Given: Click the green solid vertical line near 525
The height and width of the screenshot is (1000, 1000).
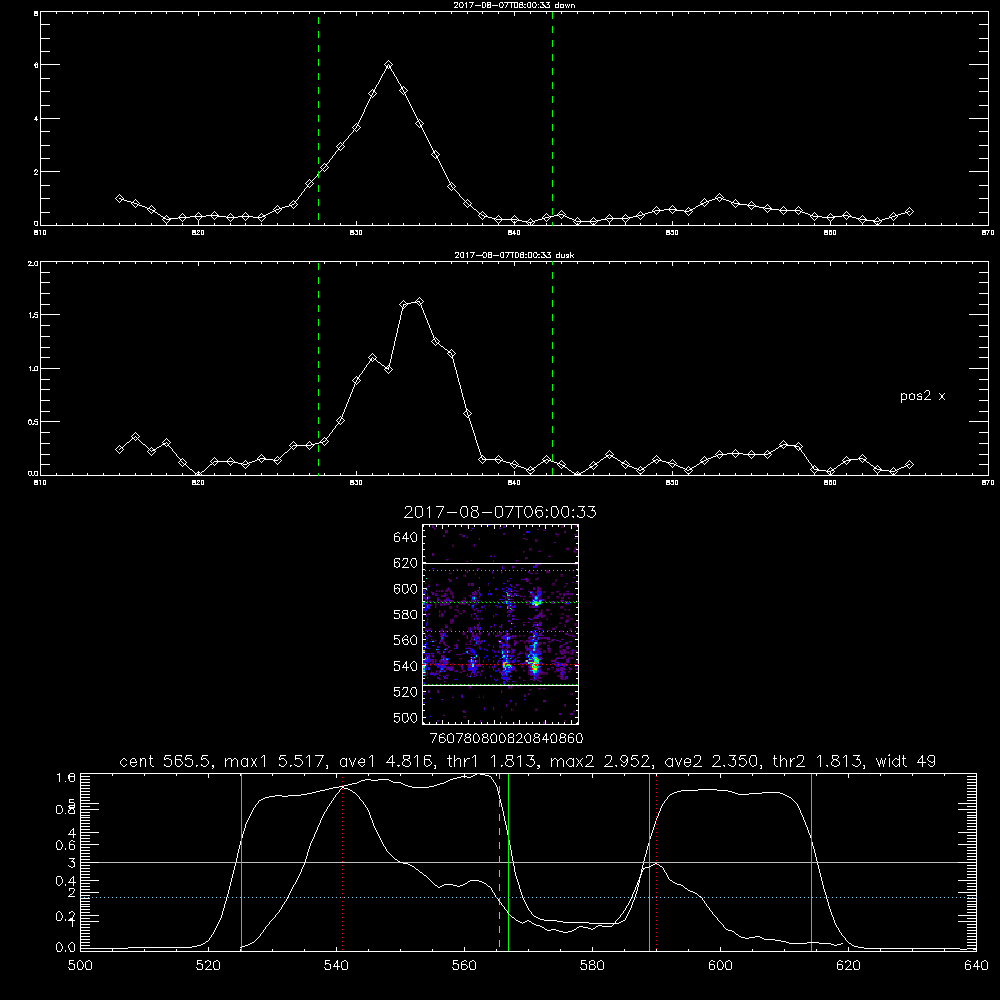Looking at the screenshot, I should coord(241,862).
